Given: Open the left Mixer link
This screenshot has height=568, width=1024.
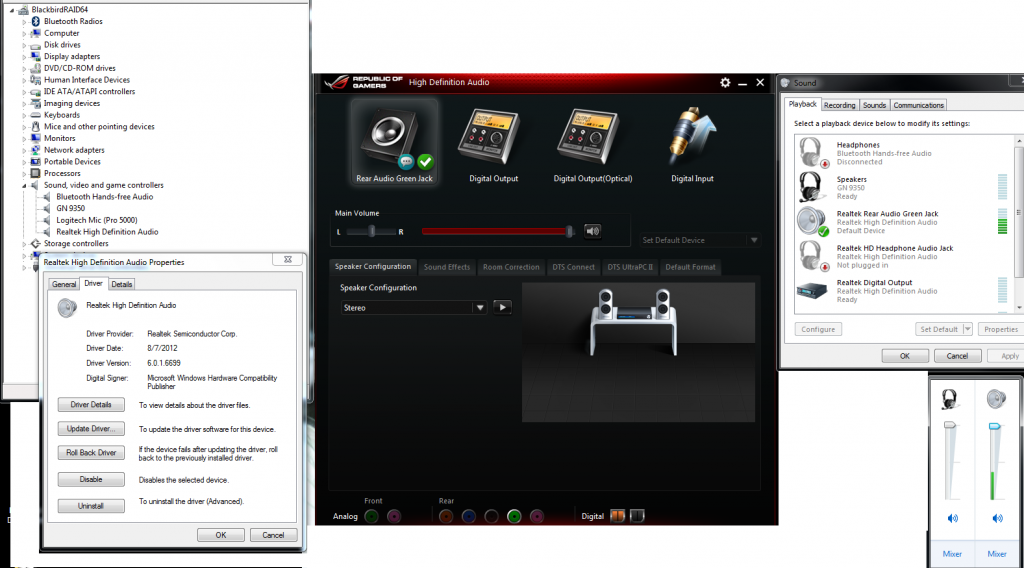Looking at the screenshot, I should [x=952, y=554].
